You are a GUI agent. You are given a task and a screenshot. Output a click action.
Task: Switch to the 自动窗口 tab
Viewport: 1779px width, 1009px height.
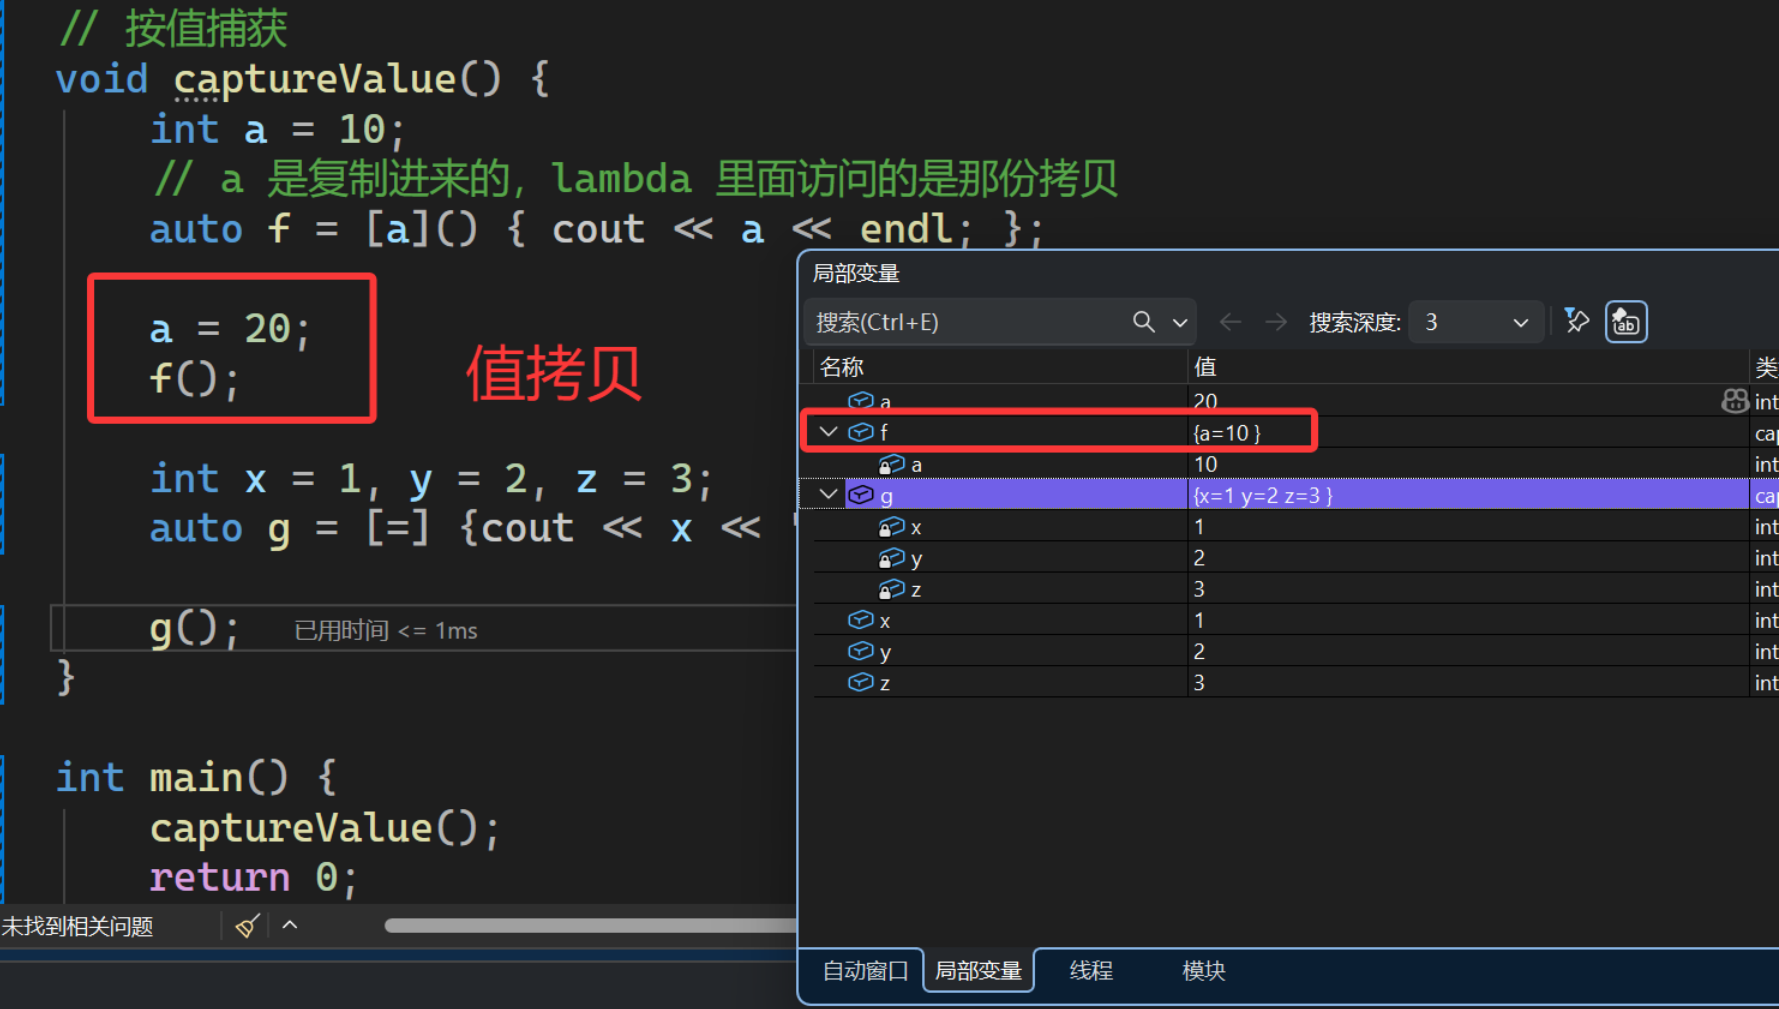pyautogui.click(x=865, y=971)
